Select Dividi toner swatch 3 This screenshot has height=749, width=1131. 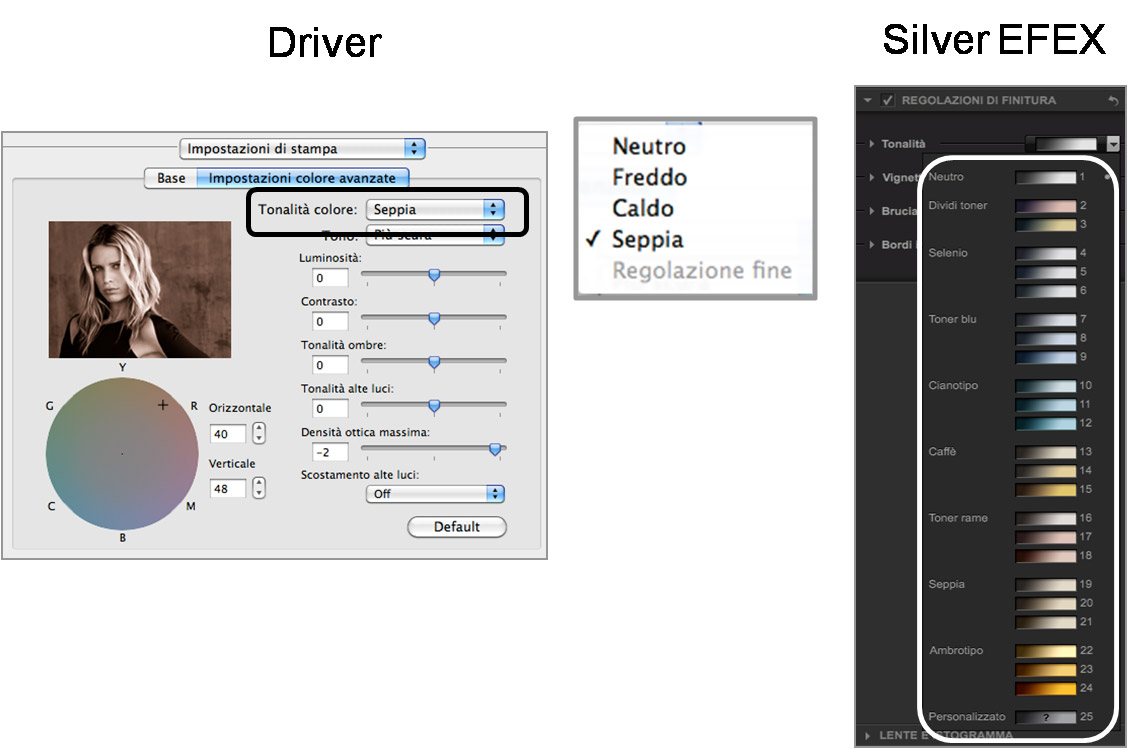1045,224
